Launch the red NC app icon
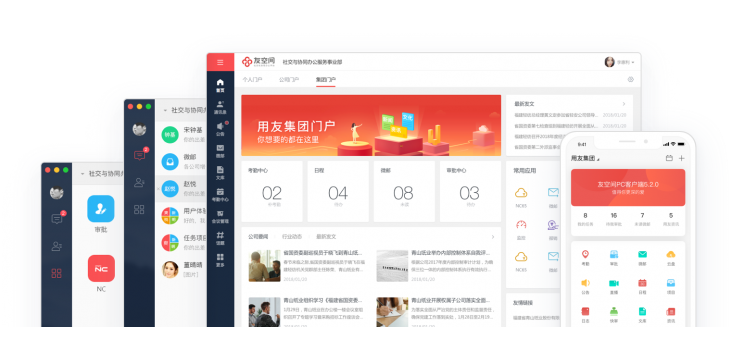 (101, 268)
